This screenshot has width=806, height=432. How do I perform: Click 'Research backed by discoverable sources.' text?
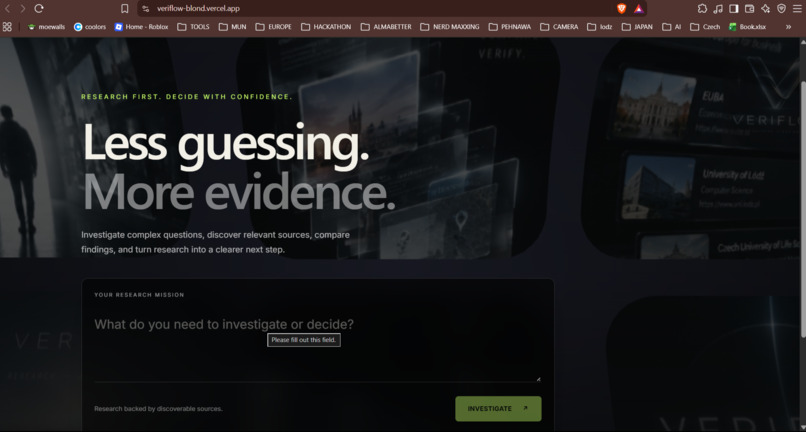[x=158, y=409]
